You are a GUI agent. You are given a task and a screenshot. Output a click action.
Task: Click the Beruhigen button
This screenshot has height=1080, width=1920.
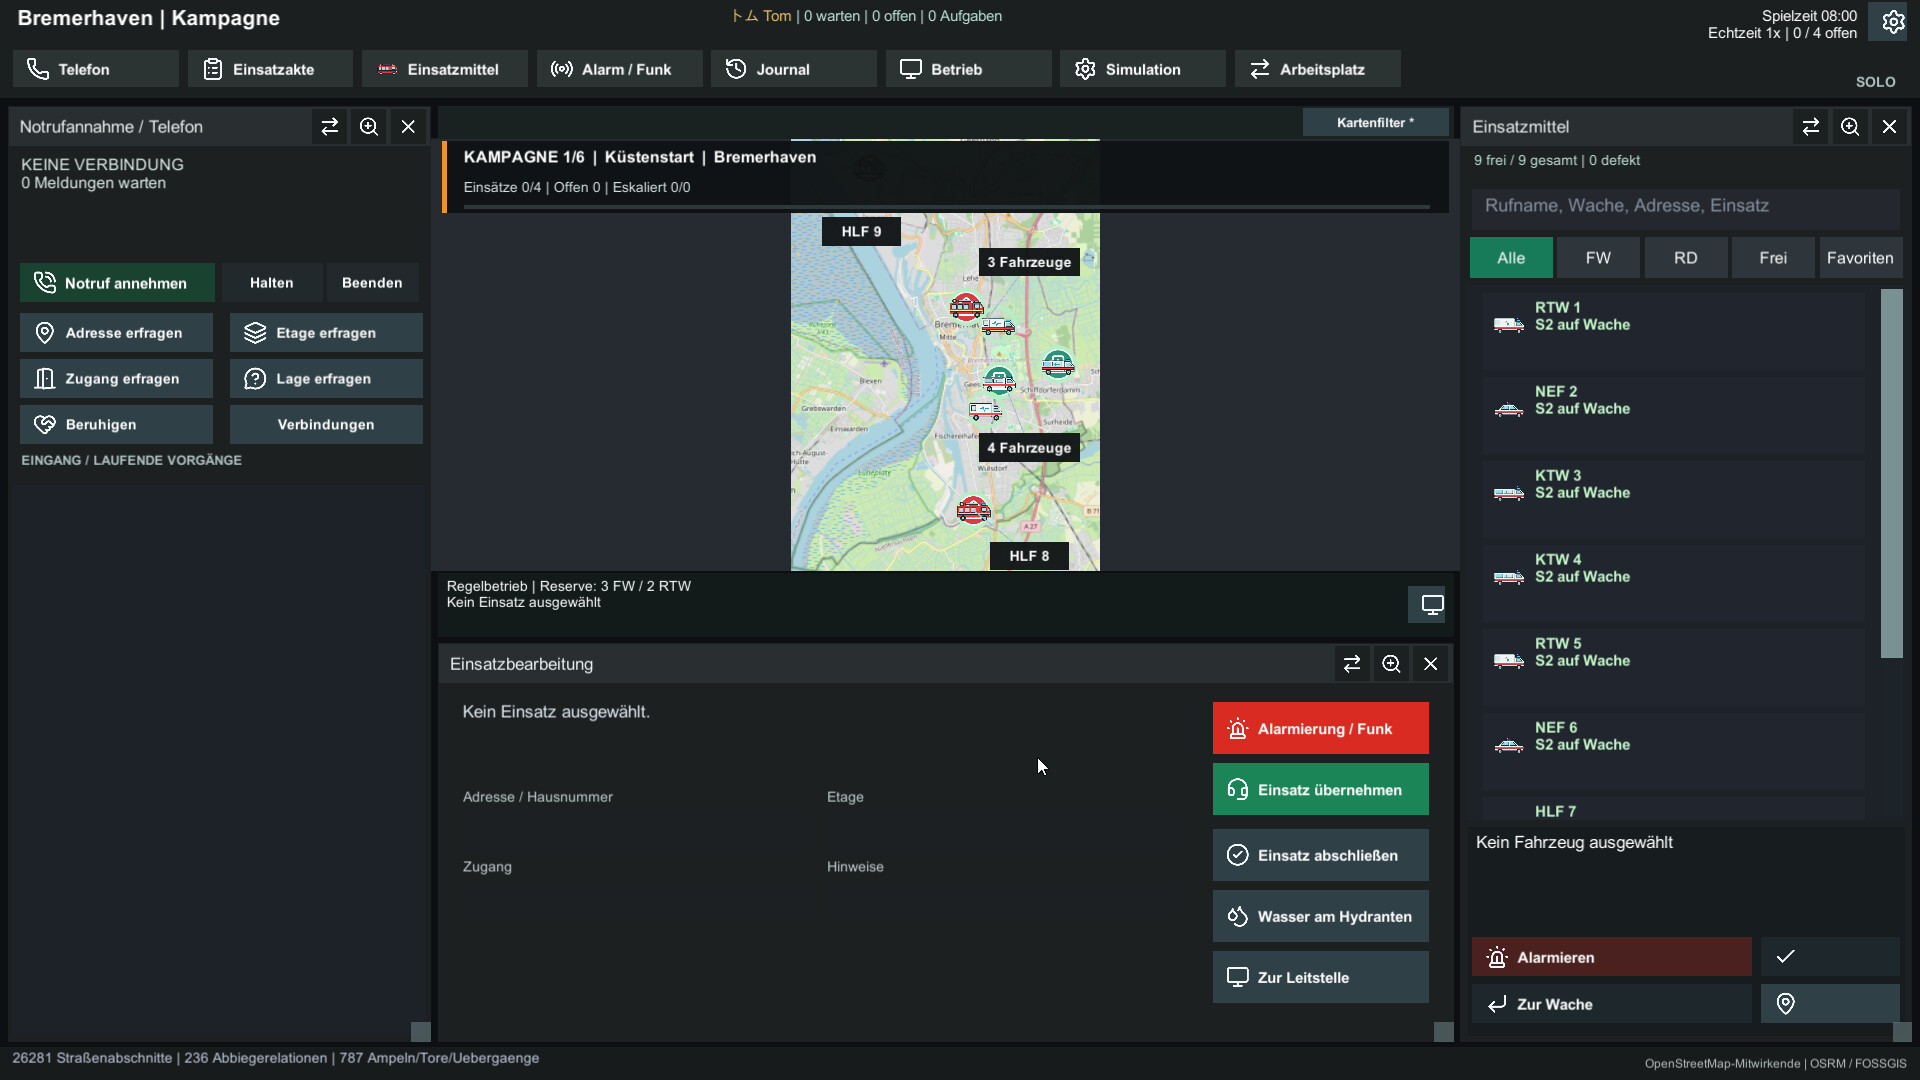click(116, 424)
